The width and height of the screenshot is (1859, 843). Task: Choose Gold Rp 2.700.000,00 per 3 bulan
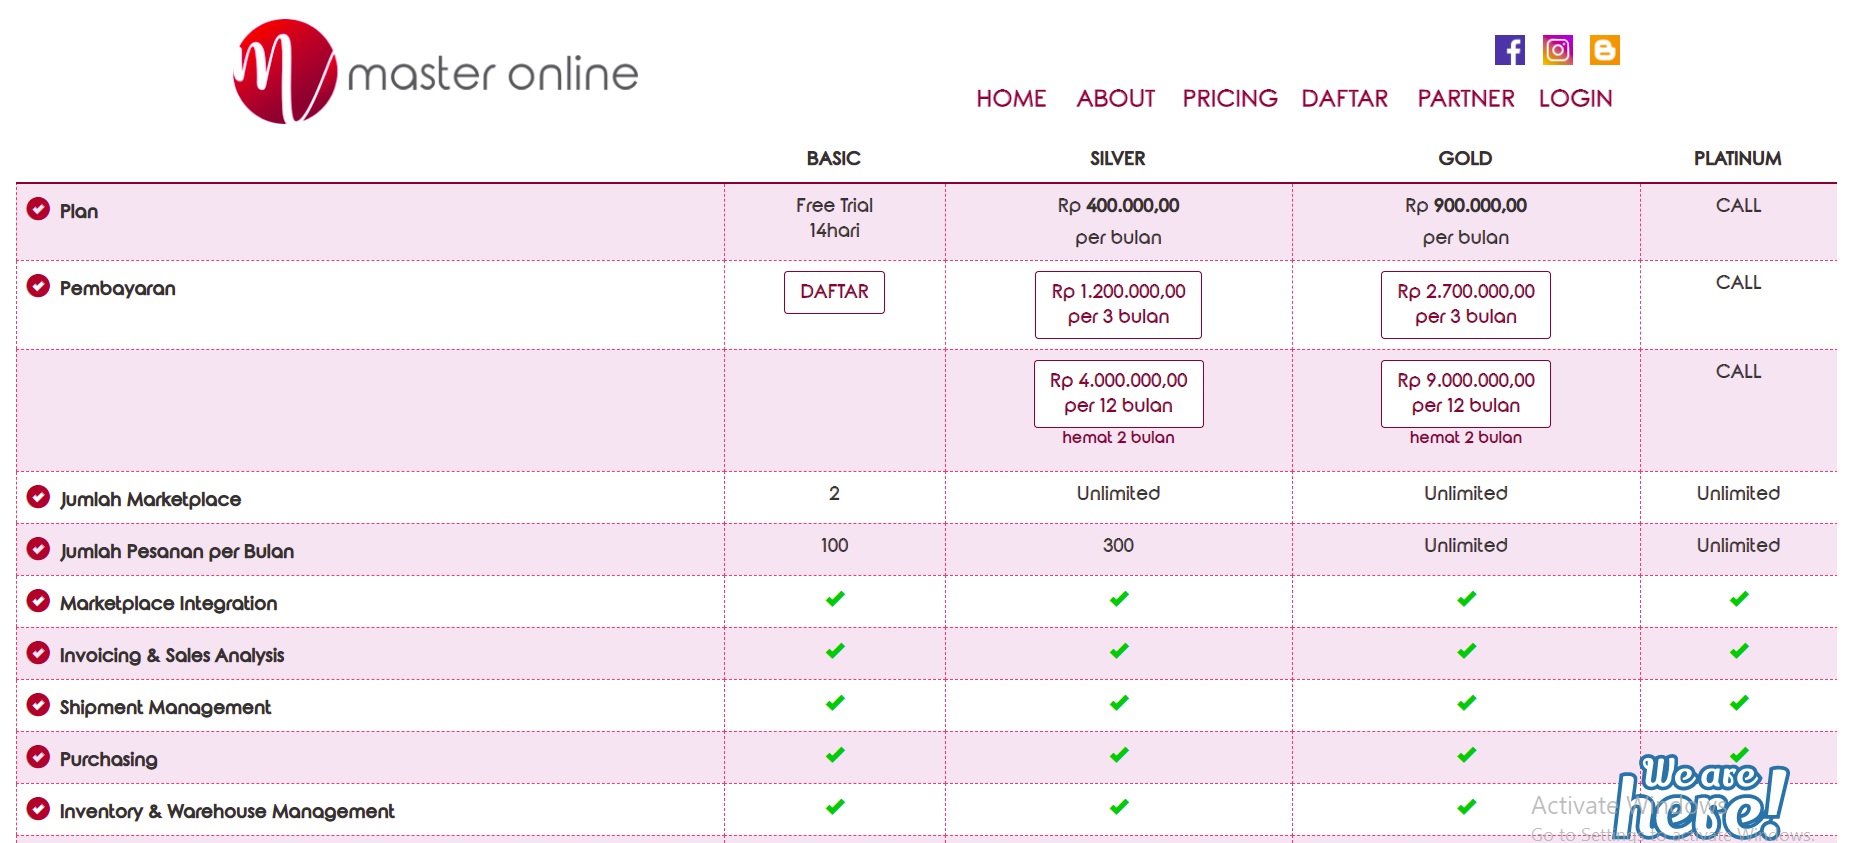[1465, 304]
